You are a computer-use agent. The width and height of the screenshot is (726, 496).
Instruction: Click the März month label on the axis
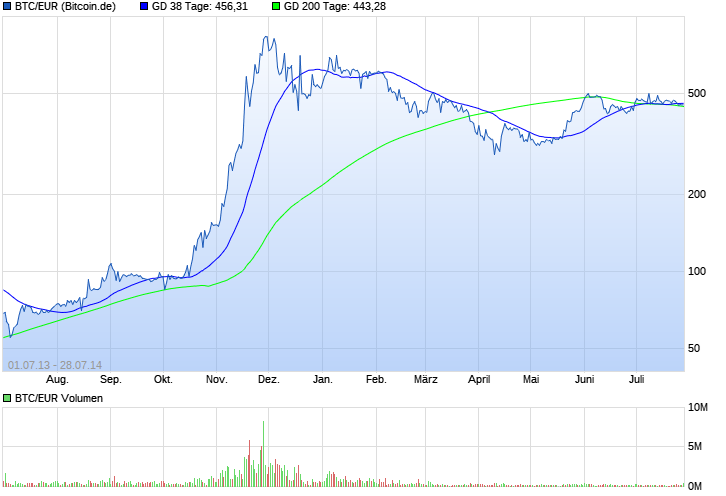(426, 379)
